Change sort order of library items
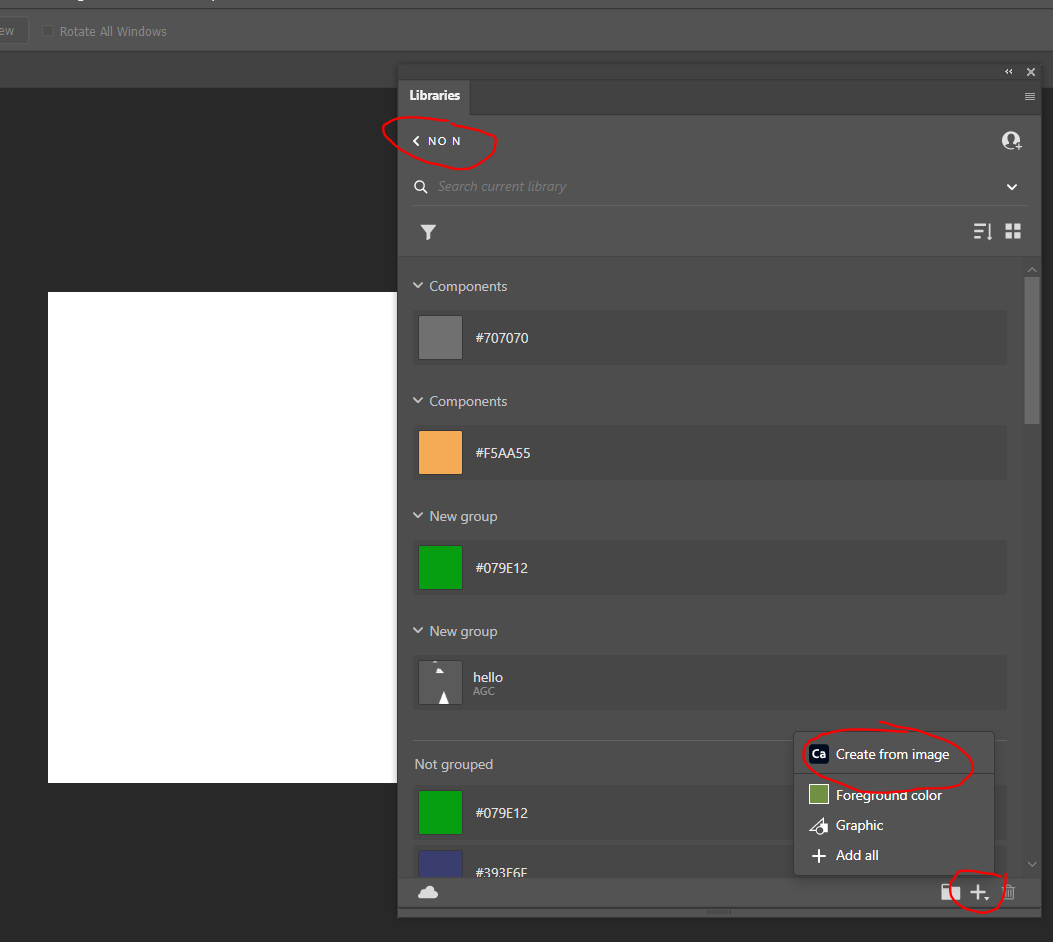The image size is (1053, 942). (981, 231)
